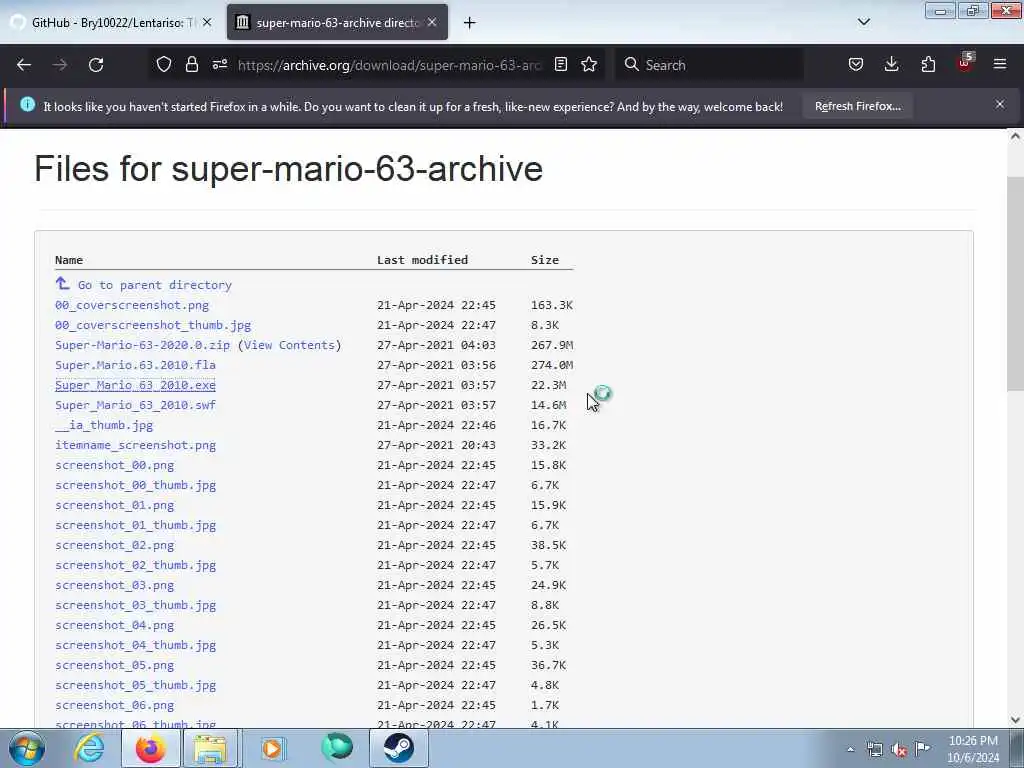Open the Save to Pocket icon
1024x768 pixels.
856,64
